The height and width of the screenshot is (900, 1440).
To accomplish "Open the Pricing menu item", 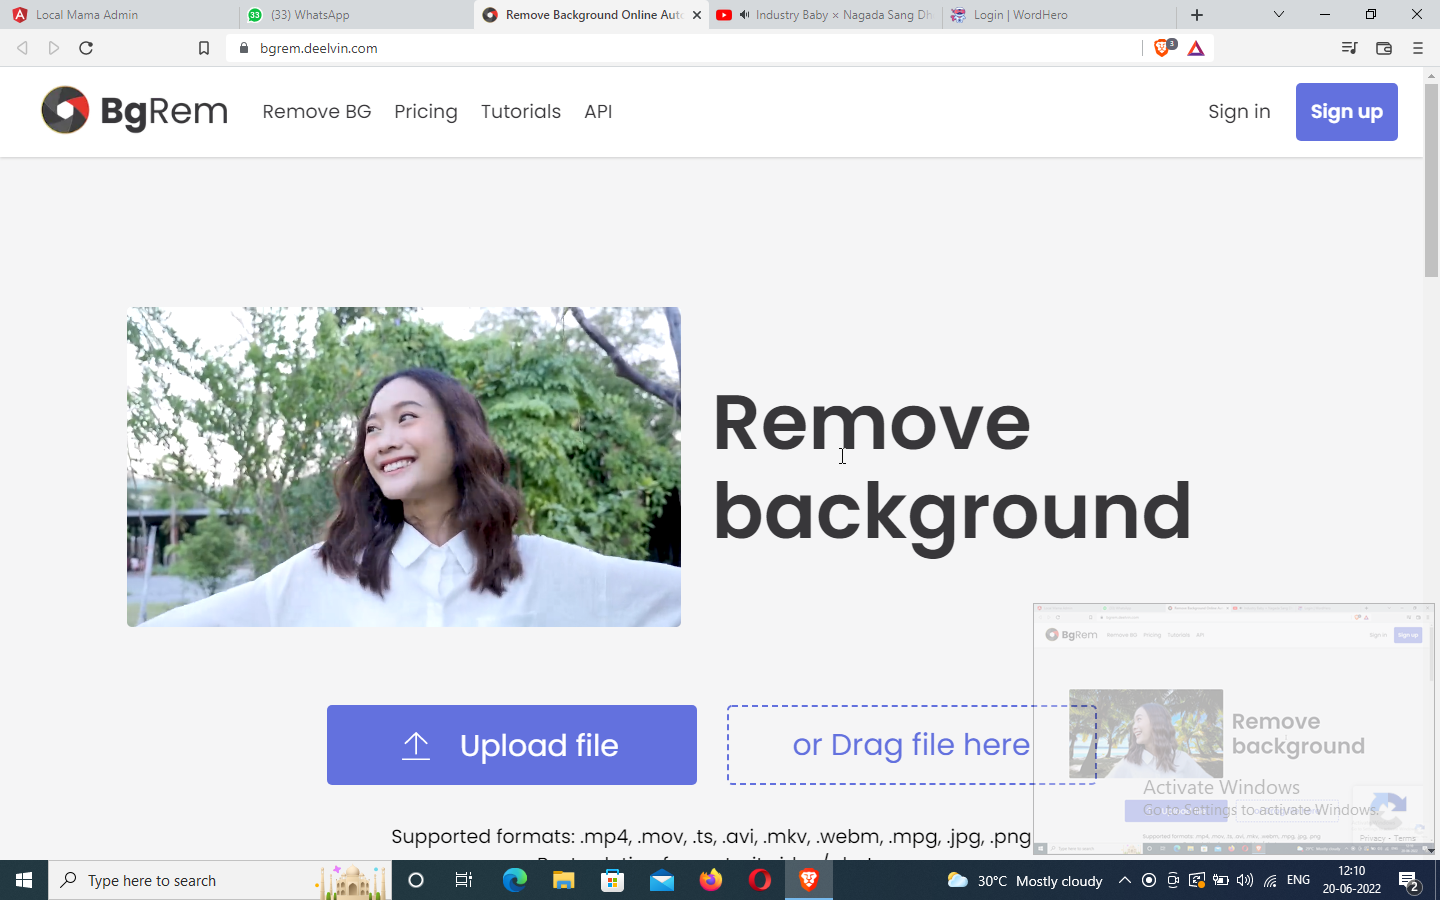I will (x=425, y=112).
